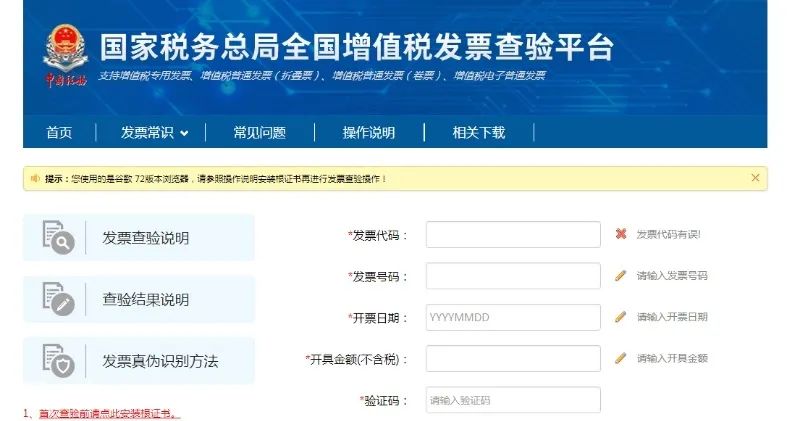Click pencil icon beside 请输入开具金额
Screen dimensions: 791x421
620,358
